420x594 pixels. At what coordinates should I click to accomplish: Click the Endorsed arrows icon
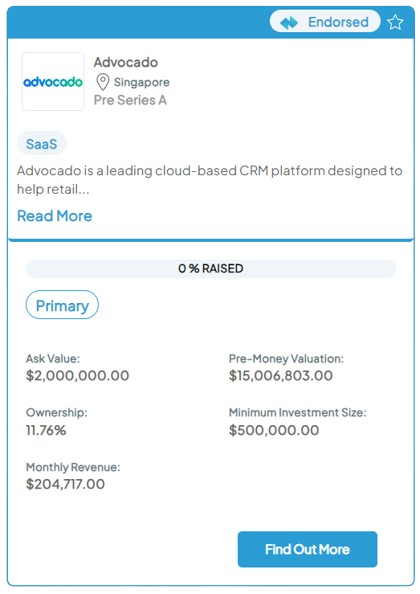pyautogui.click(x=289, y=22)
